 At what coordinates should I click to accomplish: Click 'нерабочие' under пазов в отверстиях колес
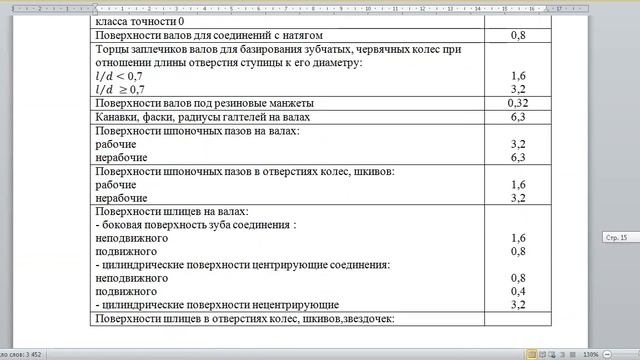pyautogui.click(x=121, y=198)
